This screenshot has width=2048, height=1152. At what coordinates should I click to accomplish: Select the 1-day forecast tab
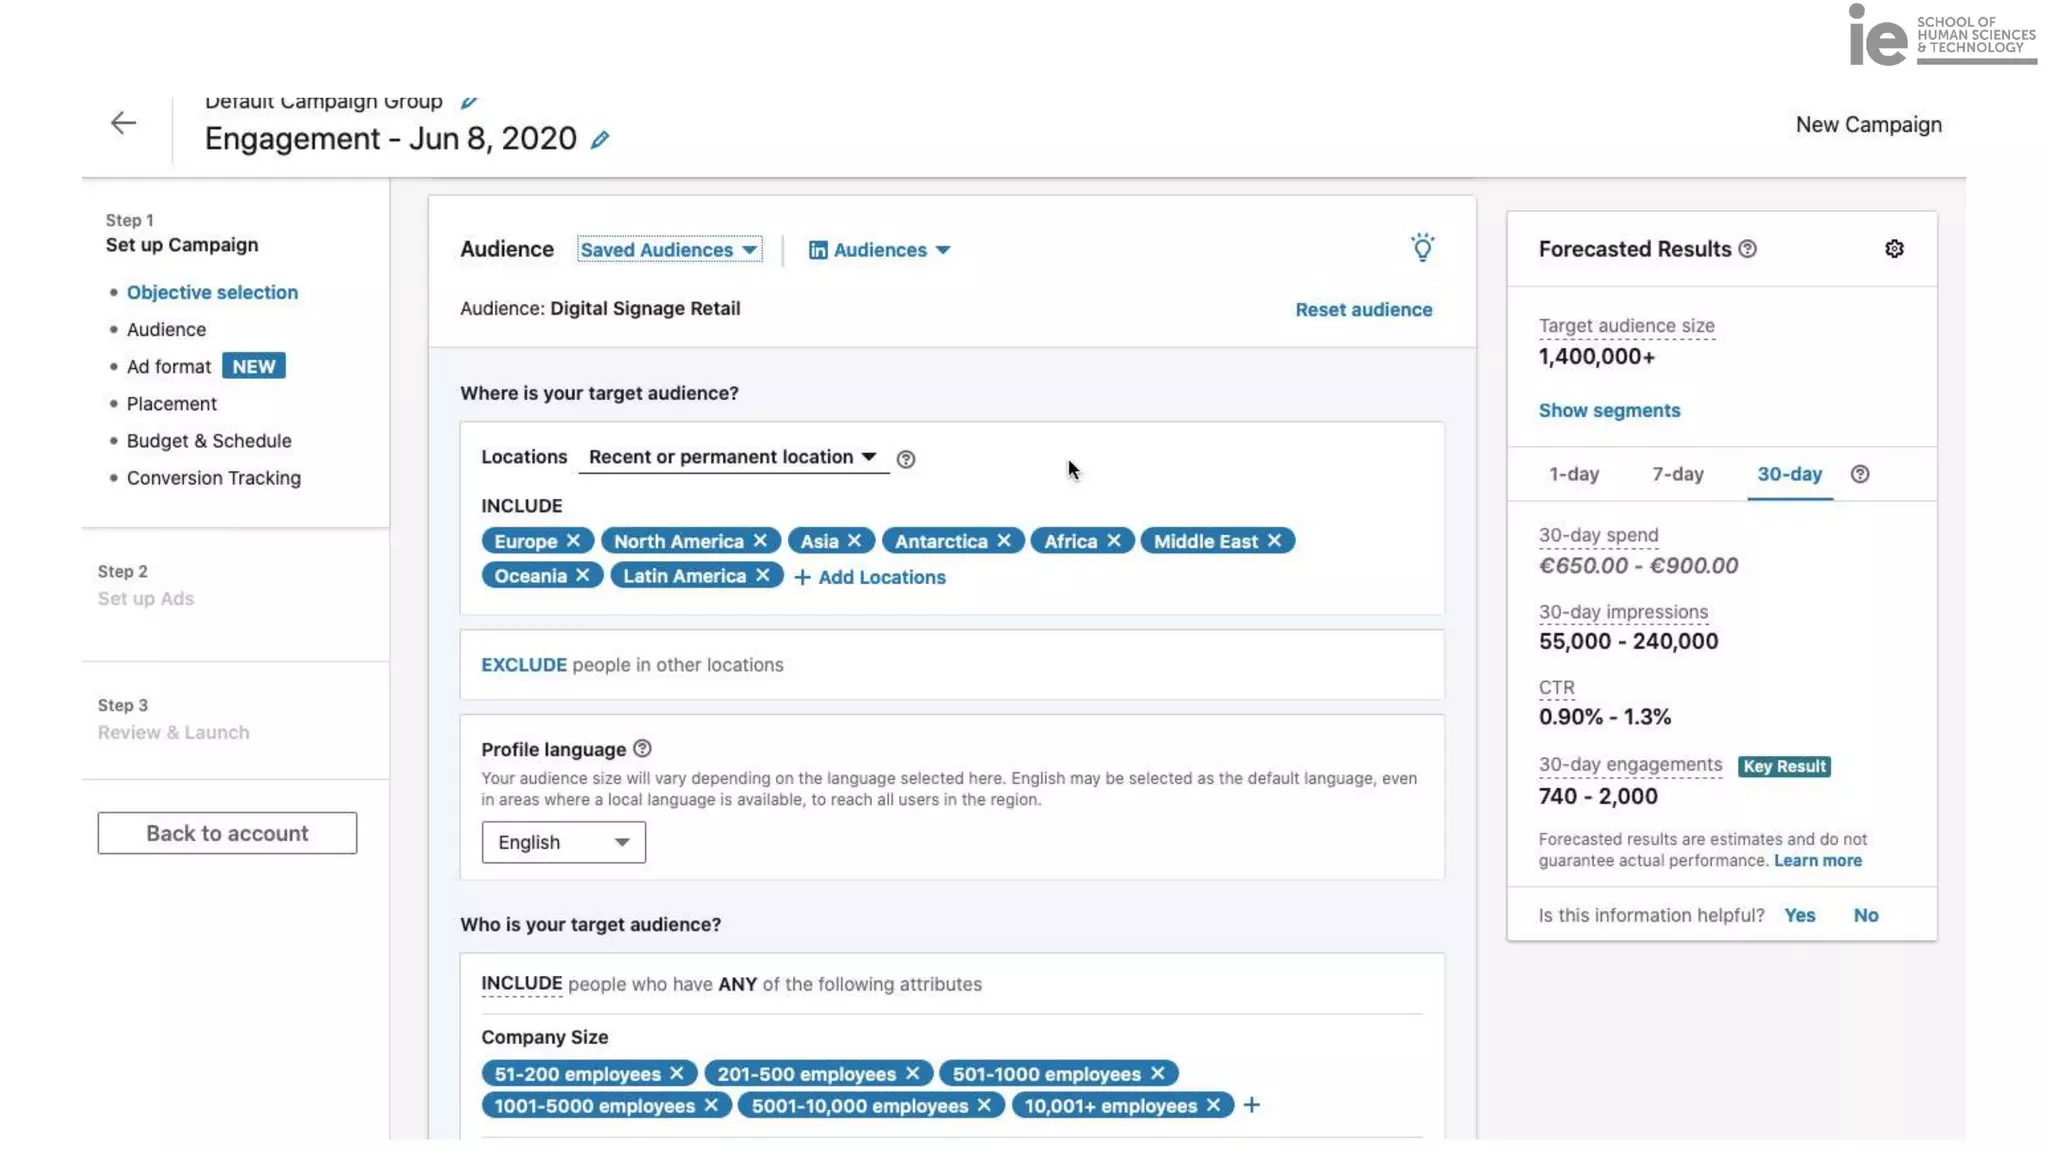point(1573,474)
